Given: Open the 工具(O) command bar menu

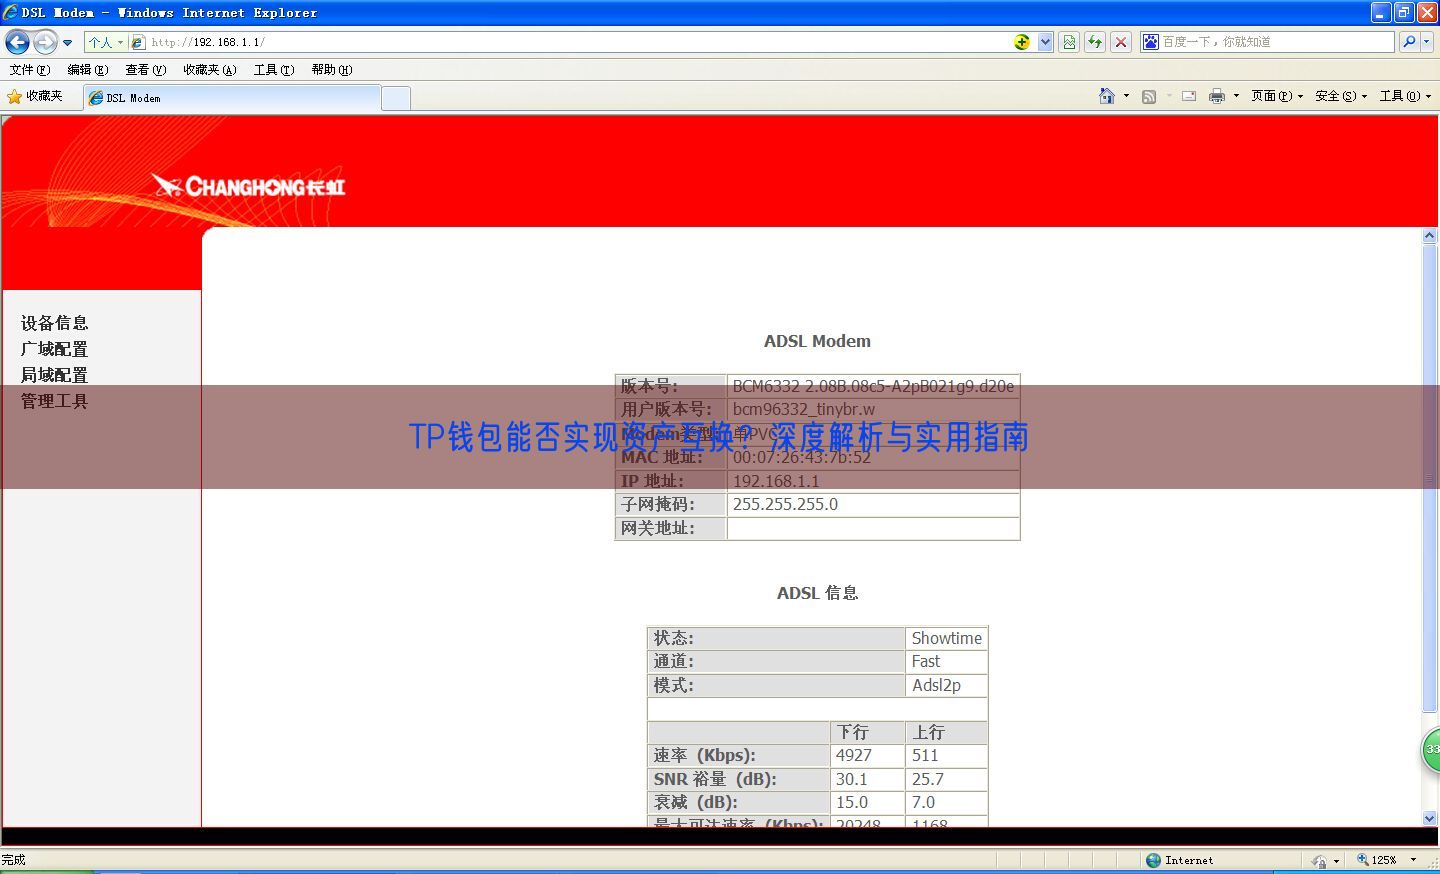Looking at the screenshot, I should (x=1405, y=96).
